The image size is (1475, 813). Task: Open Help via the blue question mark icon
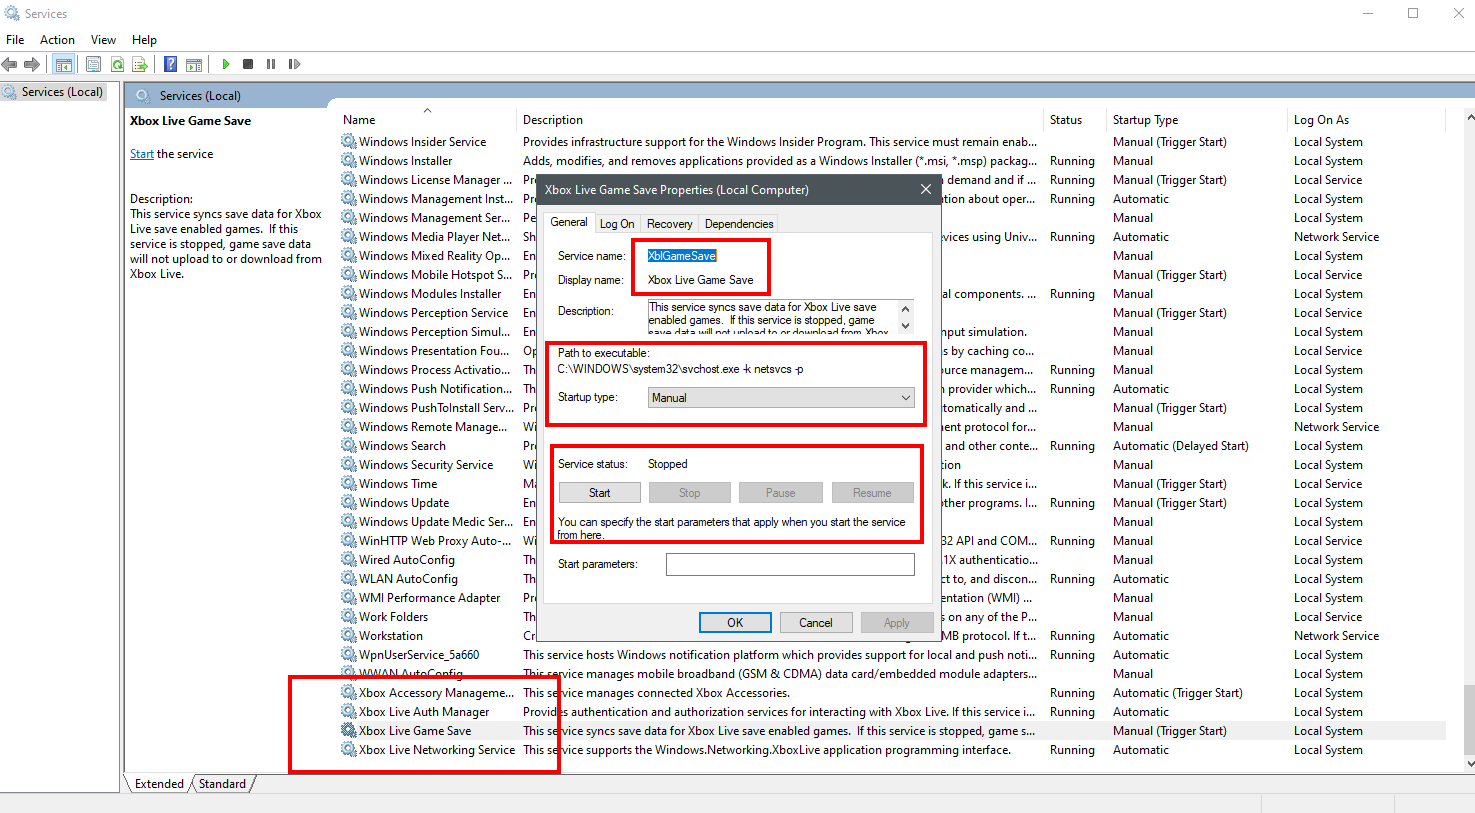[170, 64]
